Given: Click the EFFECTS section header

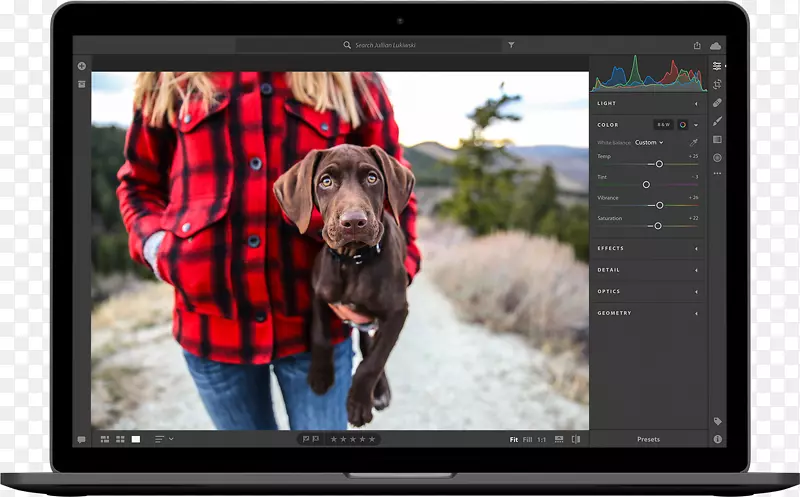Looking at the screenshot, I should (611, 248).
